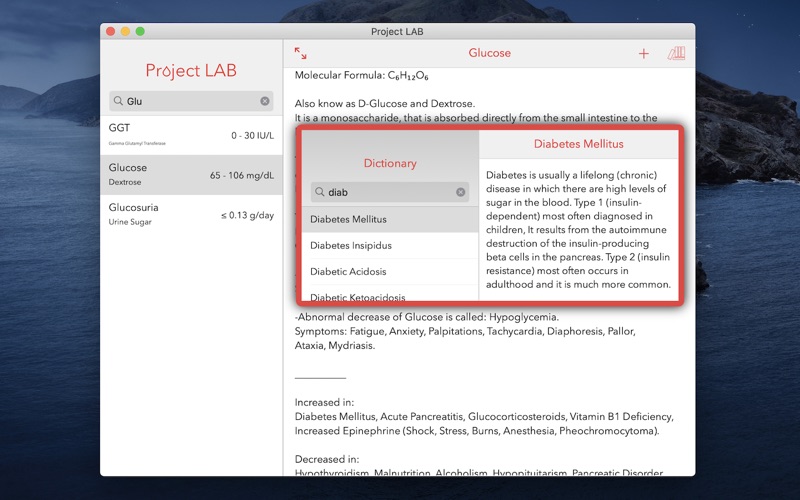Click the Dictionary panel heading

click(x=390, y=163)
